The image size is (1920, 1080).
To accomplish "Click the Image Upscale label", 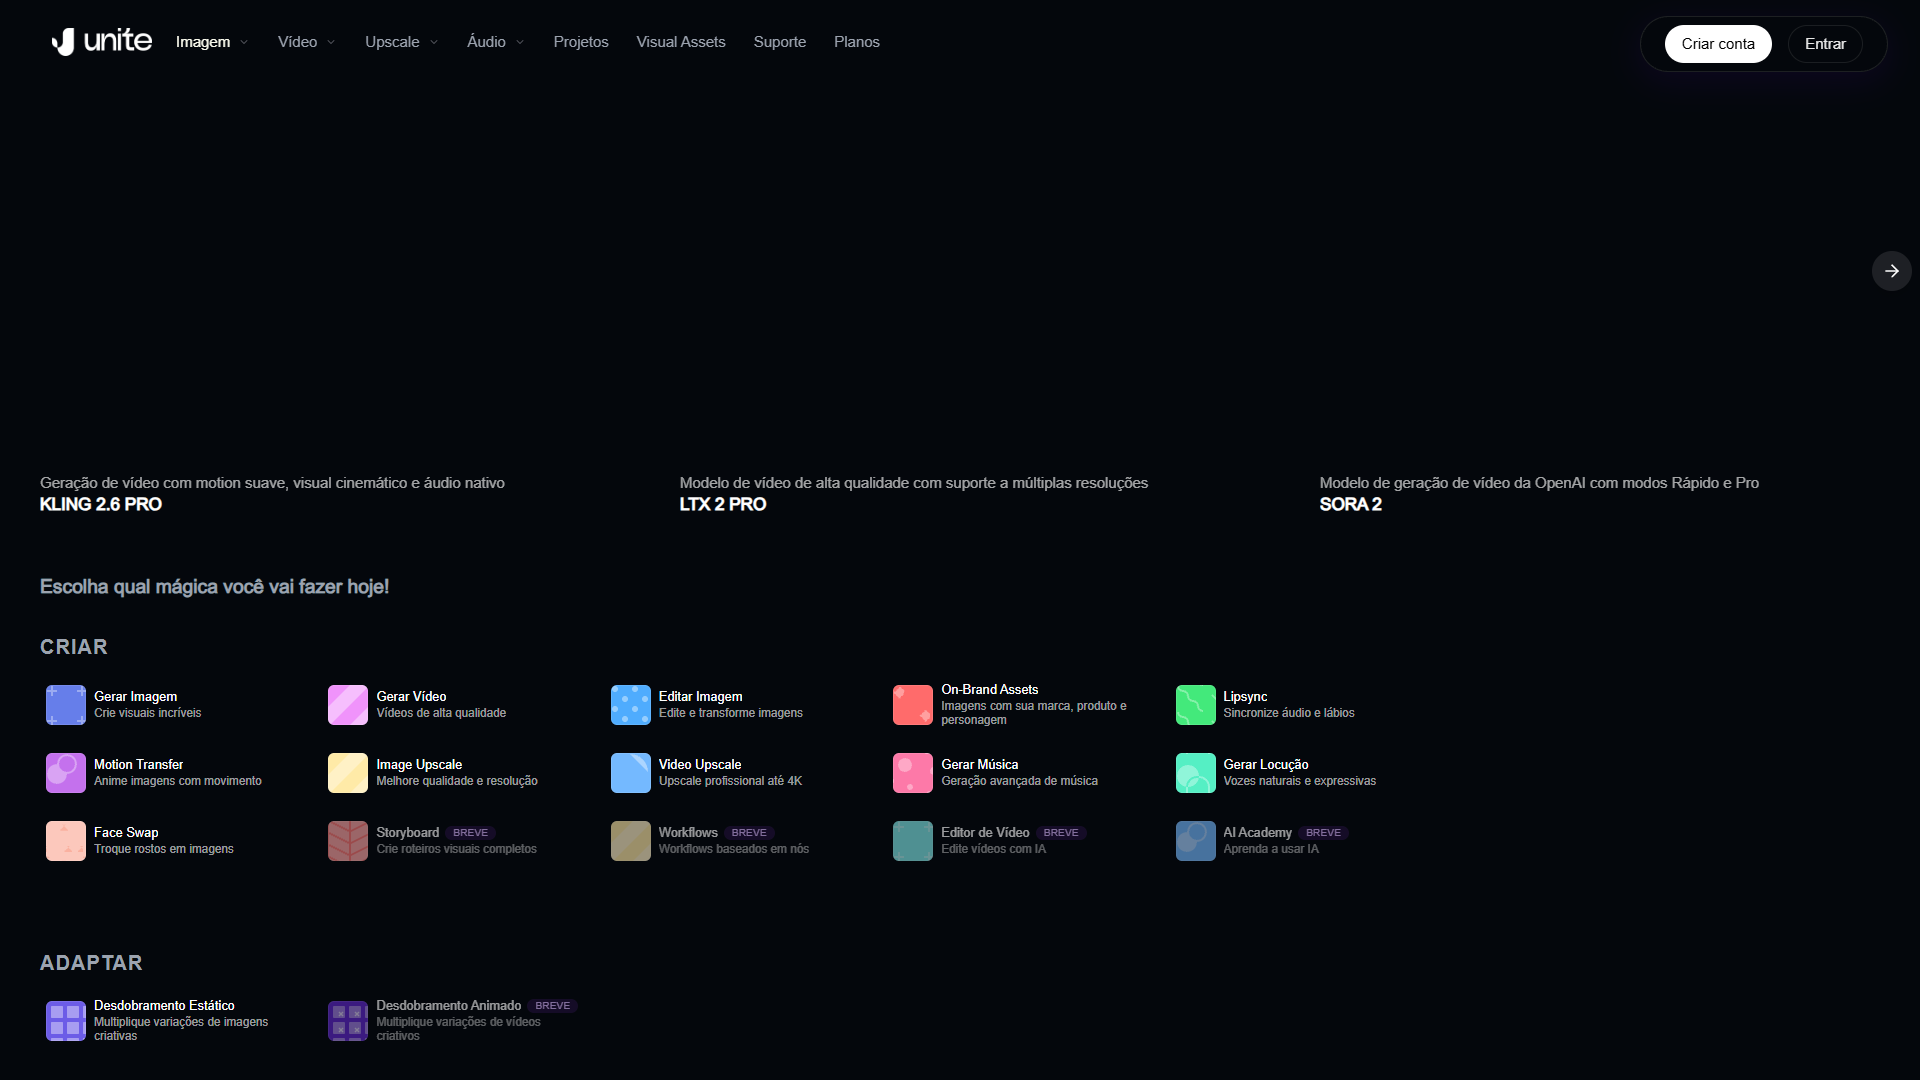I will (419, 765).
